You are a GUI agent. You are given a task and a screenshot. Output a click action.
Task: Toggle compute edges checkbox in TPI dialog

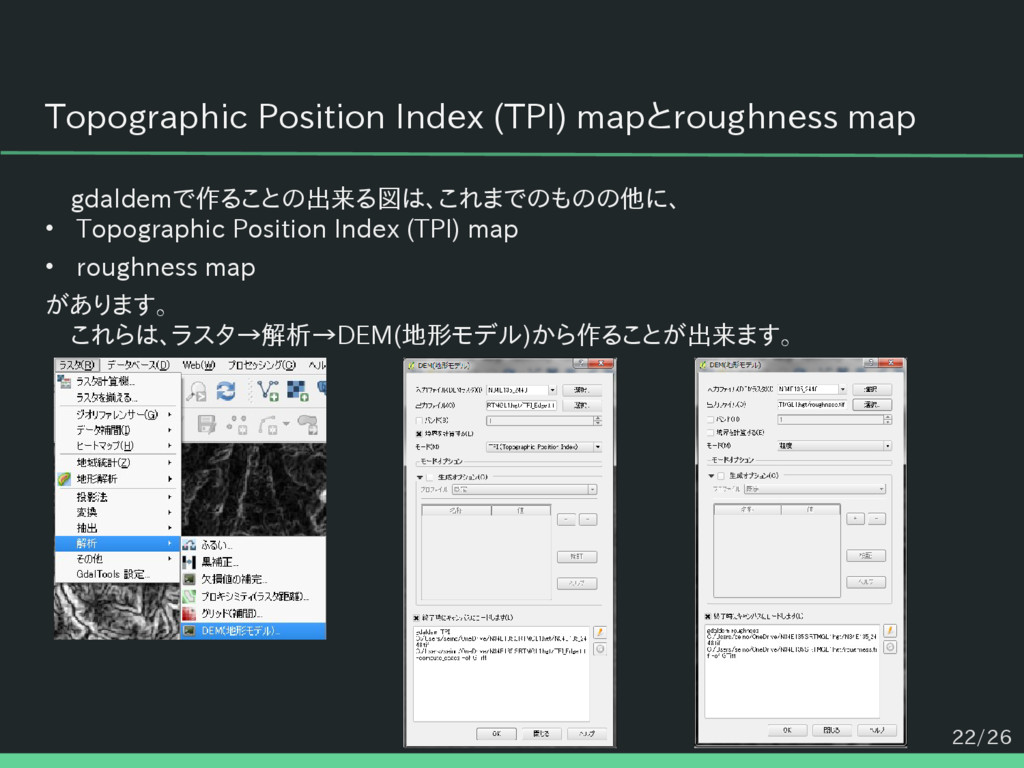coord(419,434)
